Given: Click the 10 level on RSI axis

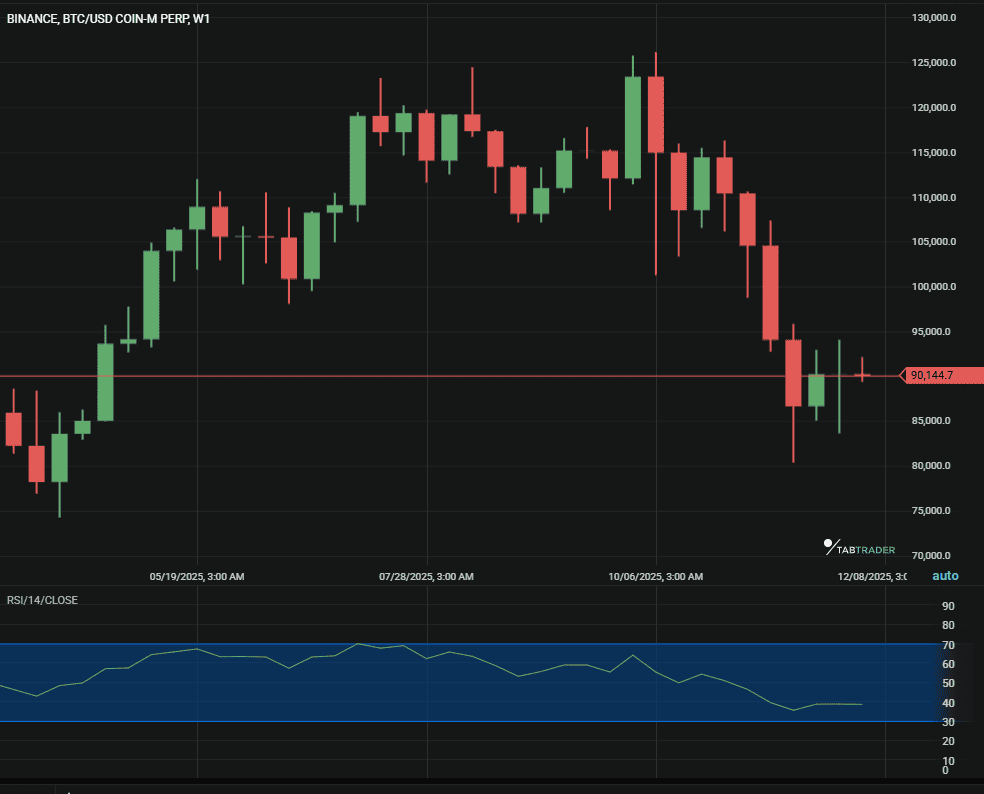Looking at the screenshot, I should pyautogui.click(x=946, y=759).
